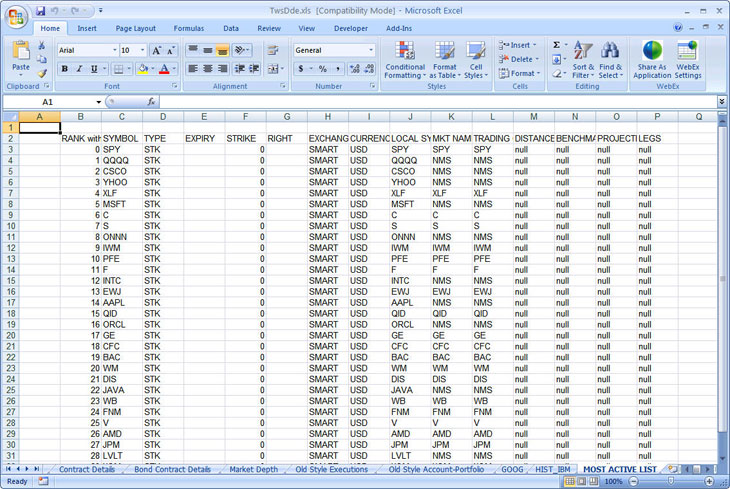Click zoom in plus button
Viewport: 730px width, 489px height.
coord(709,481)
